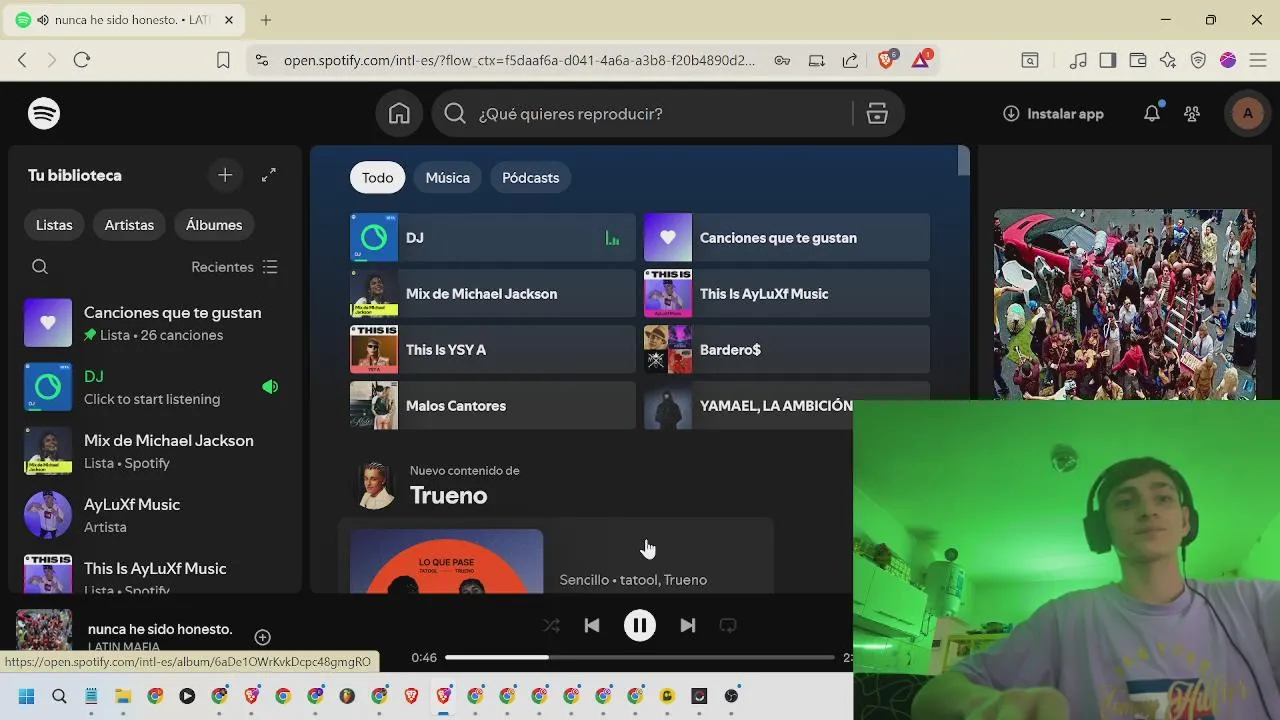Open the Explorar browse icon in search bar
The width and height of the screenshot is (1280, 720).
tap(877, 114)
